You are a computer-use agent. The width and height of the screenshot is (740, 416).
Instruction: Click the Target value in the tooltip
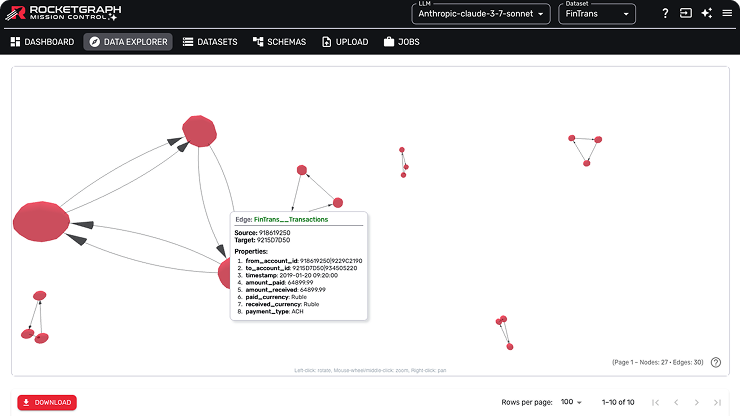(x=274, y=240)
